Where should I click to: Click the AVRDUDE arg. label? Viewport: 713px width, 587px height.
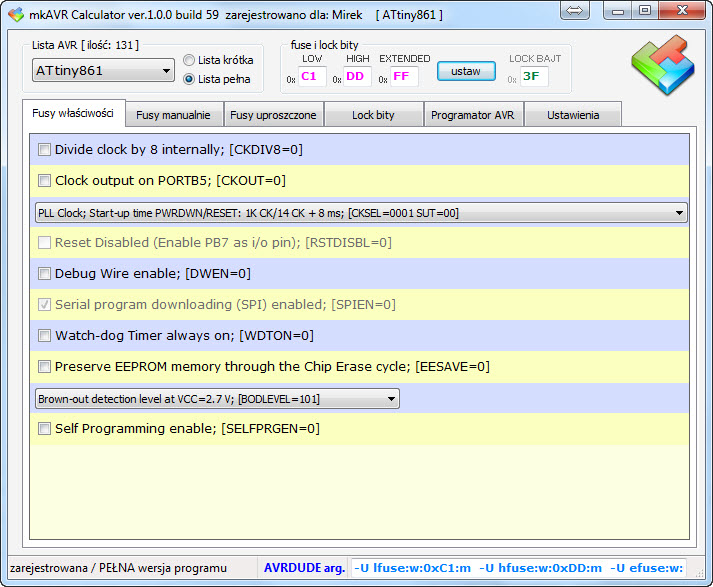tap(304, 568)
